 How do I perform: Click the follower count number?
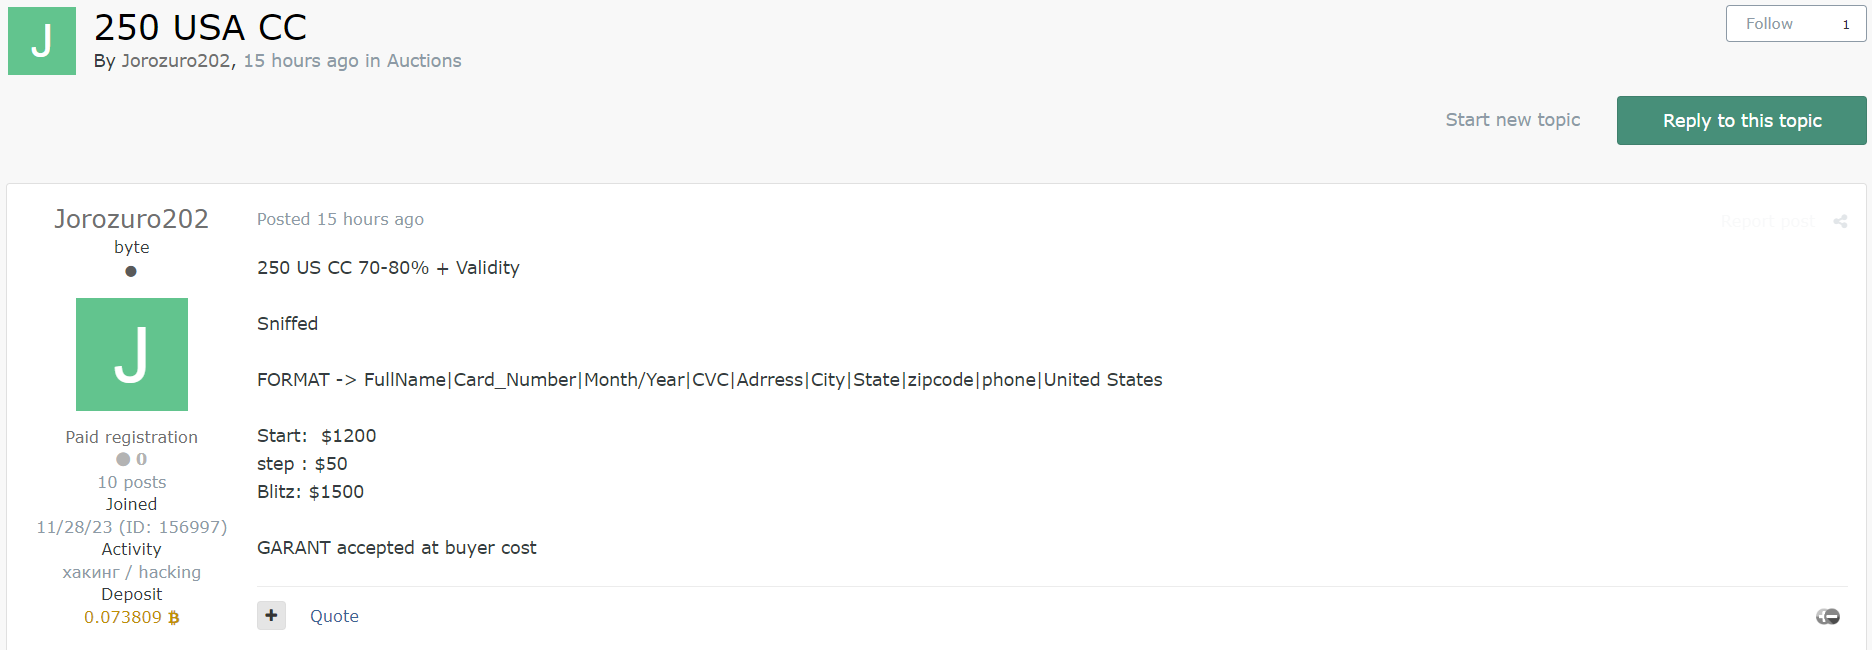(1846, 24)
